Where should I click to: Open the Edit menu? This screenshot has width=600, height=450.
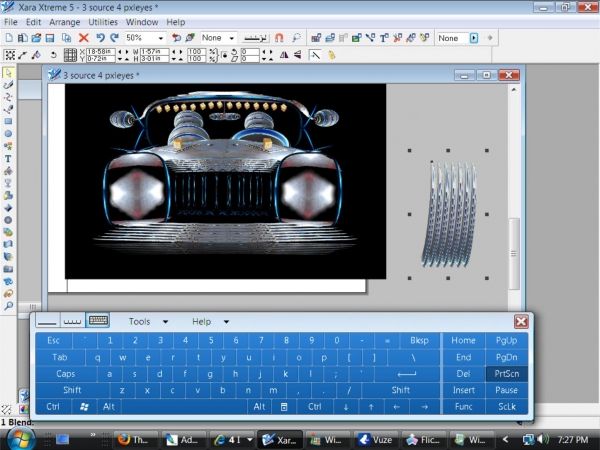point(33,22)
